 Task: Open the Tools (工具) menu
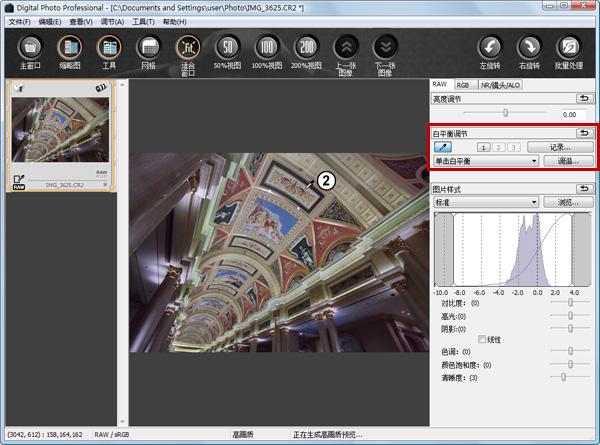click(143, 22)
